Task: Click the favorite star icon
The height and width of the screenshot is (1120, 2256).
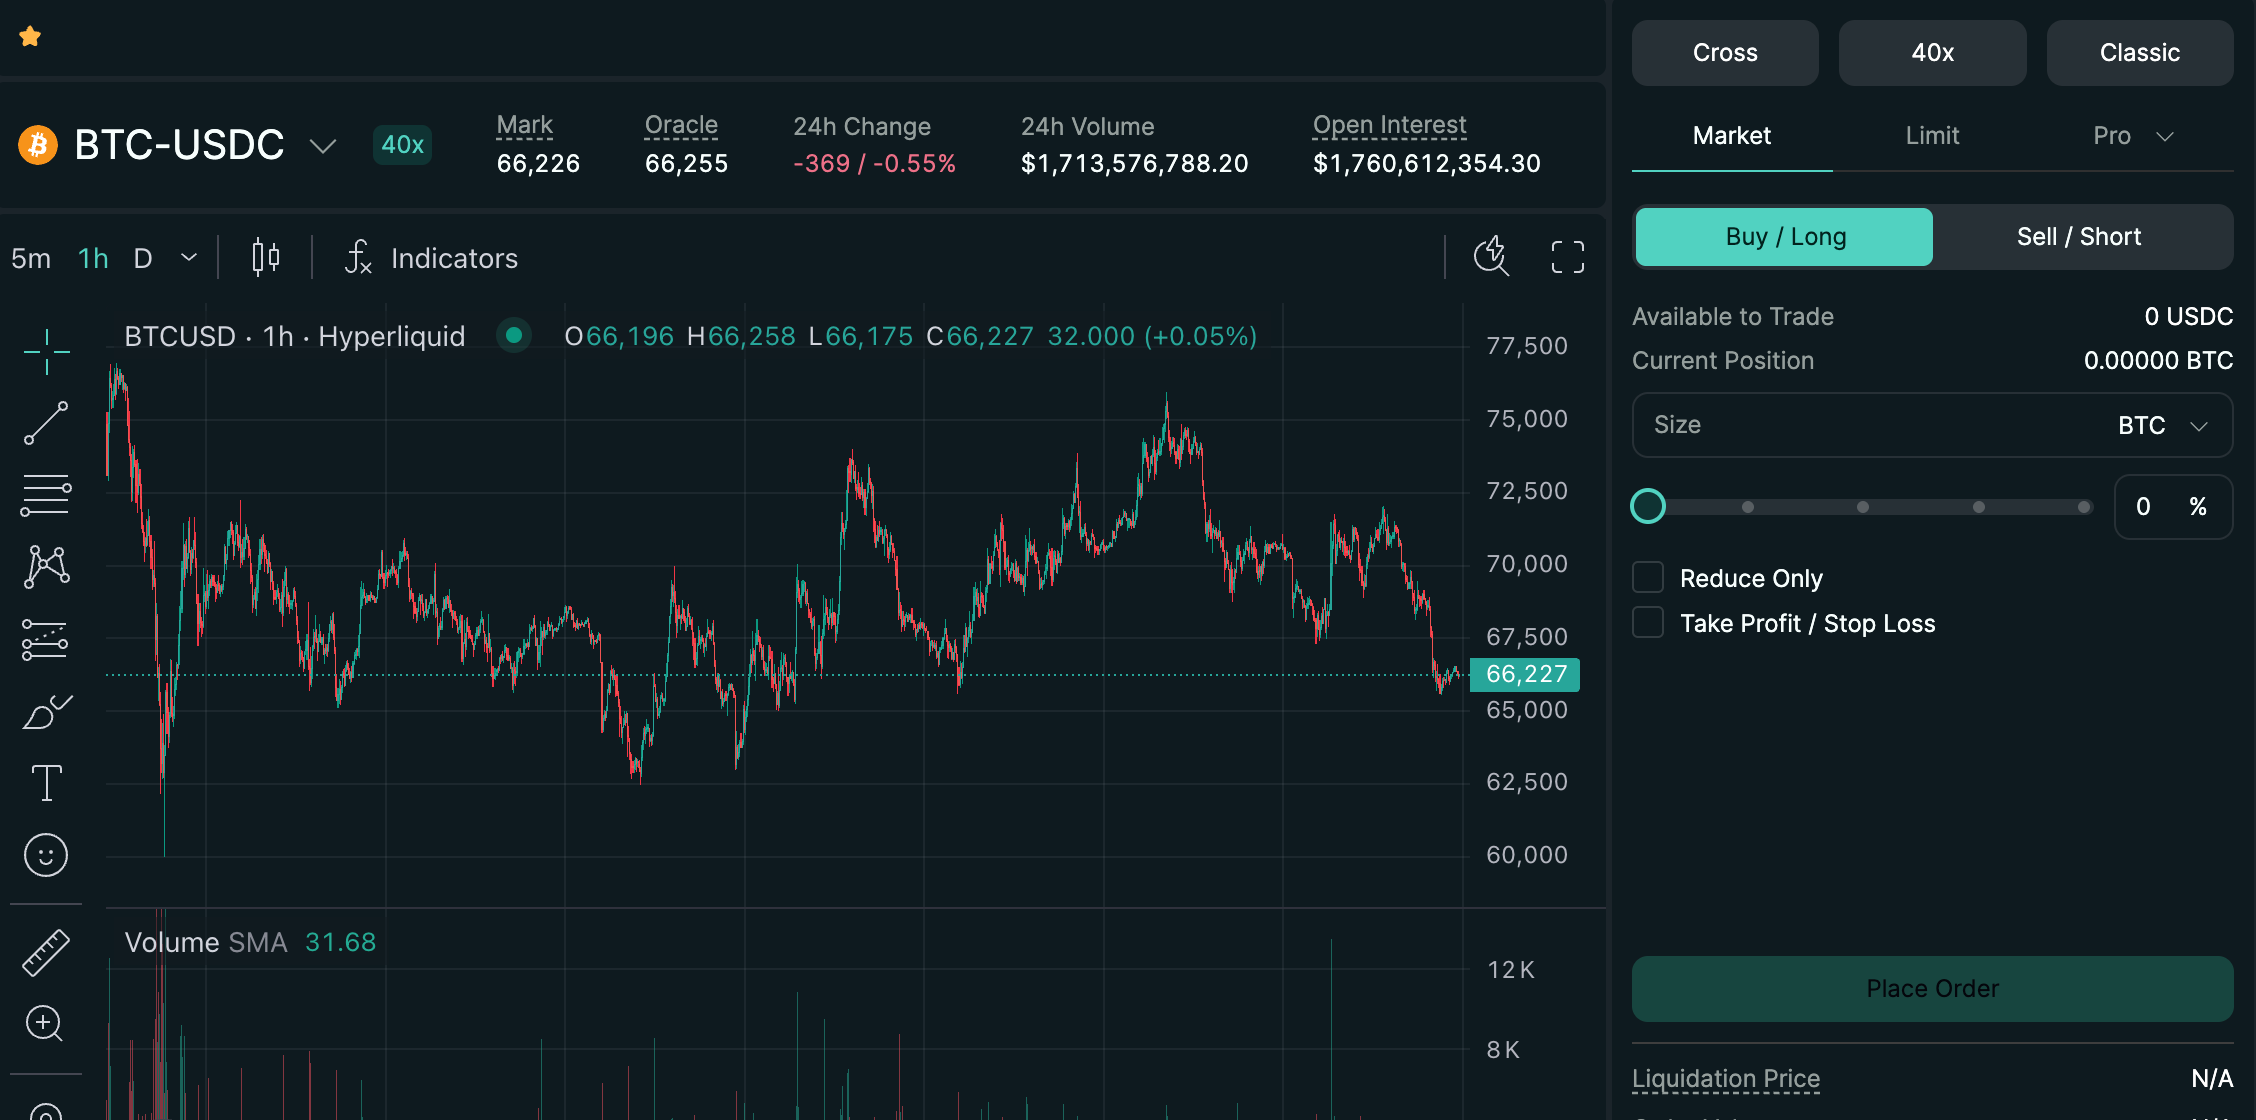Action: click(30, 37)
